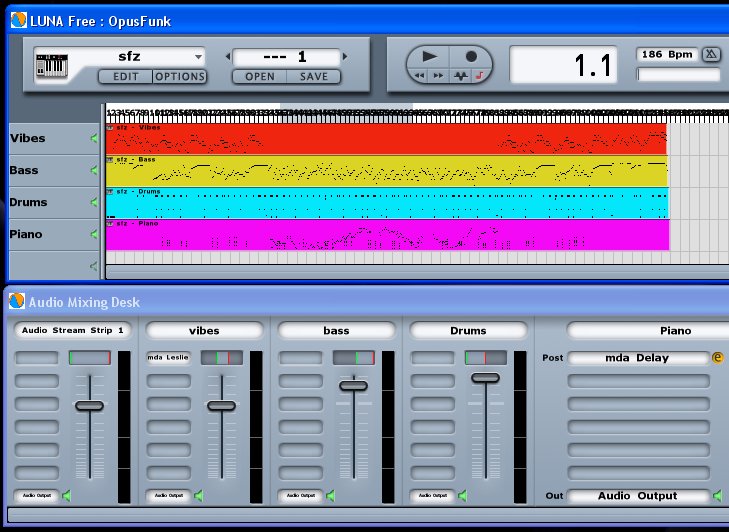This screenshot has width=729, height=532.
Task: Click the OPTIONS button
Action: click(180, 77)
